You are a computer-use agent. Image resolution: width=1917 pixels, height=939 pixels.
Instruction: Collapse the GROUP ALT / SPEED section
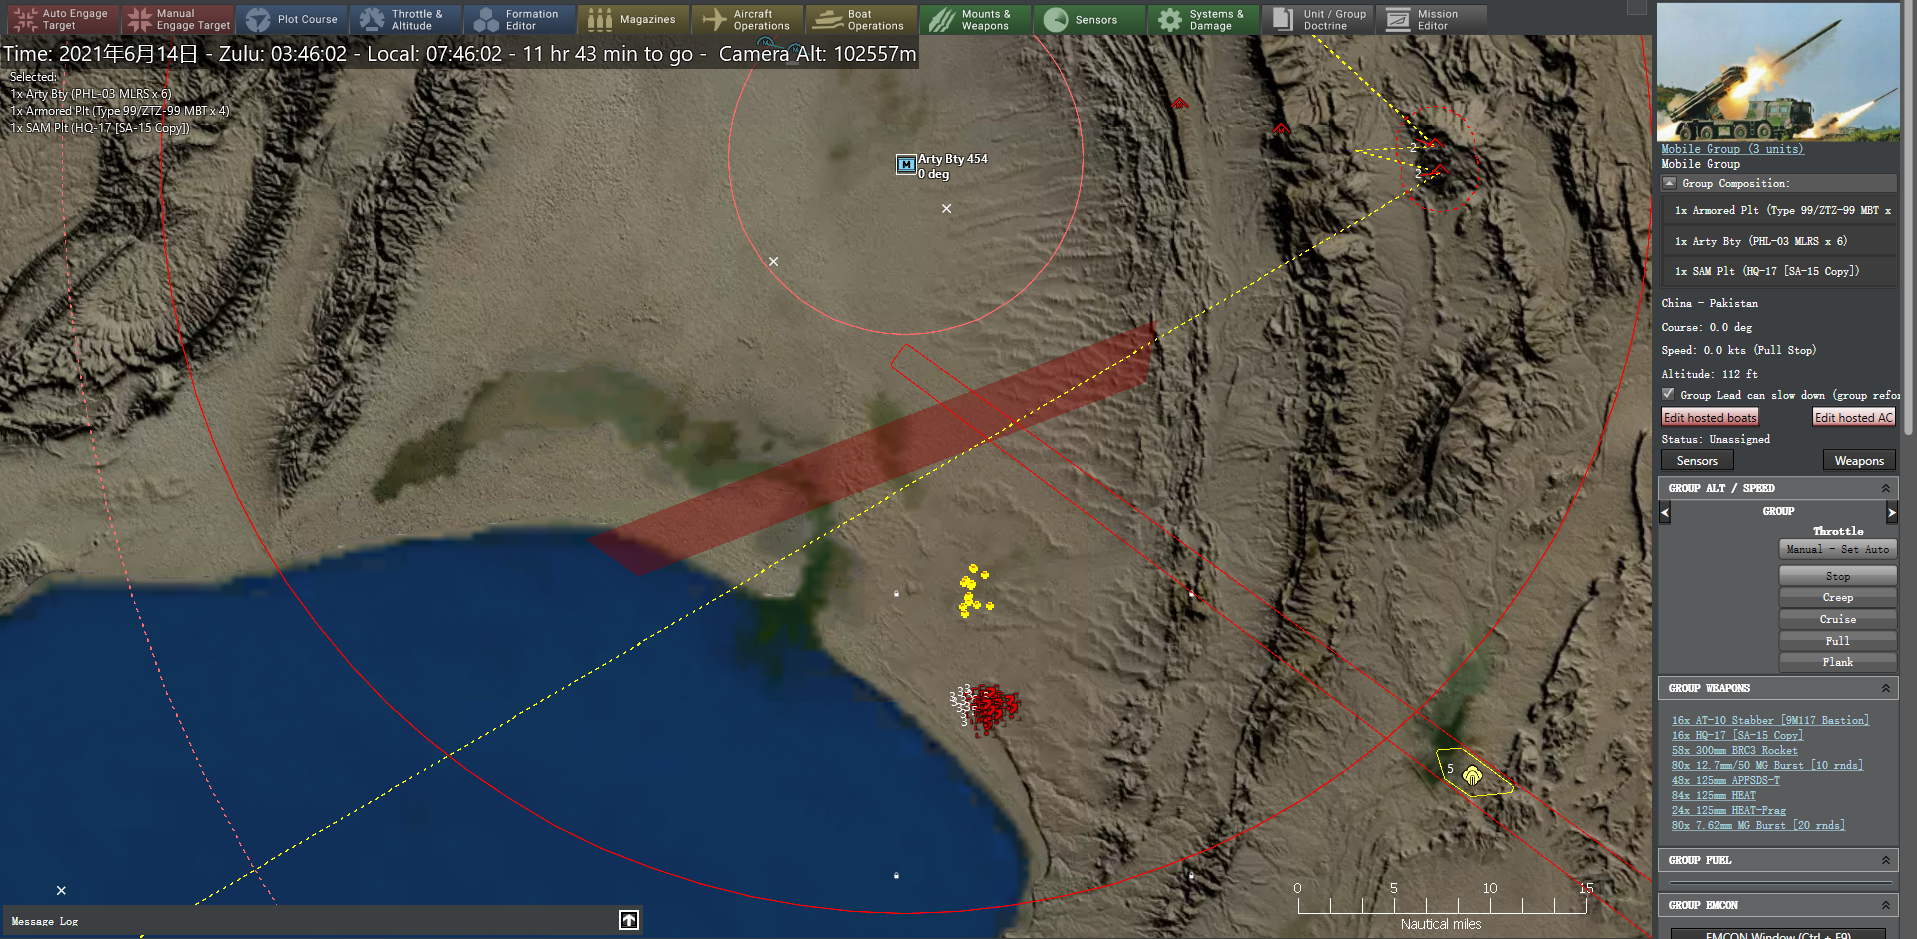click(1886, 488)
